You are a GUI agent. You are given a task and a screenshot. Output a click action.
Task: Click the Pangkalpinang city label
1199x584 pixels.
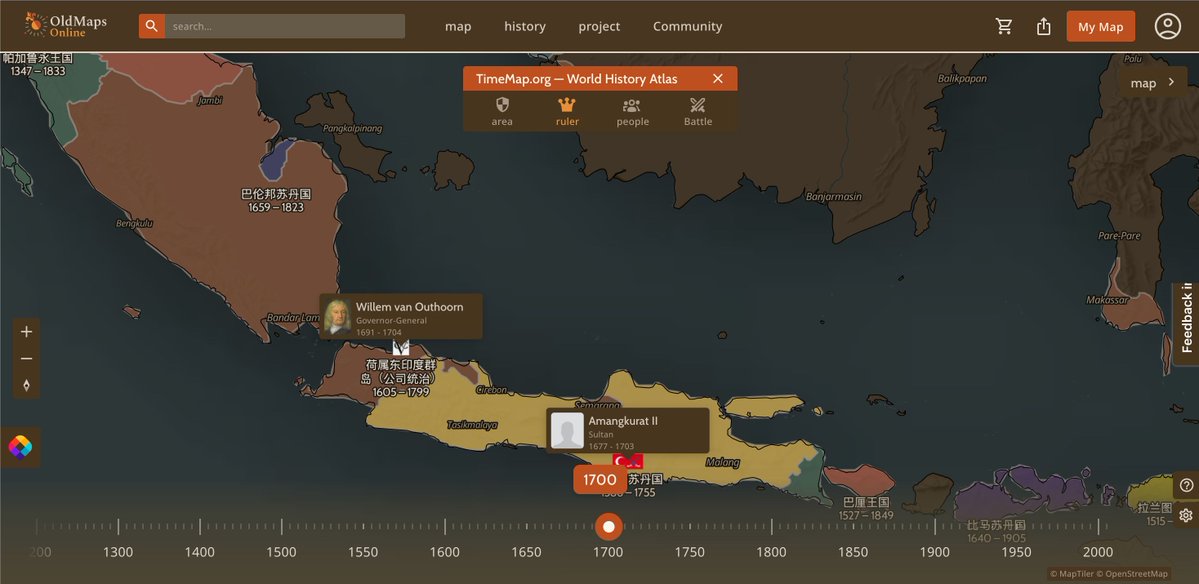[352, 128]
